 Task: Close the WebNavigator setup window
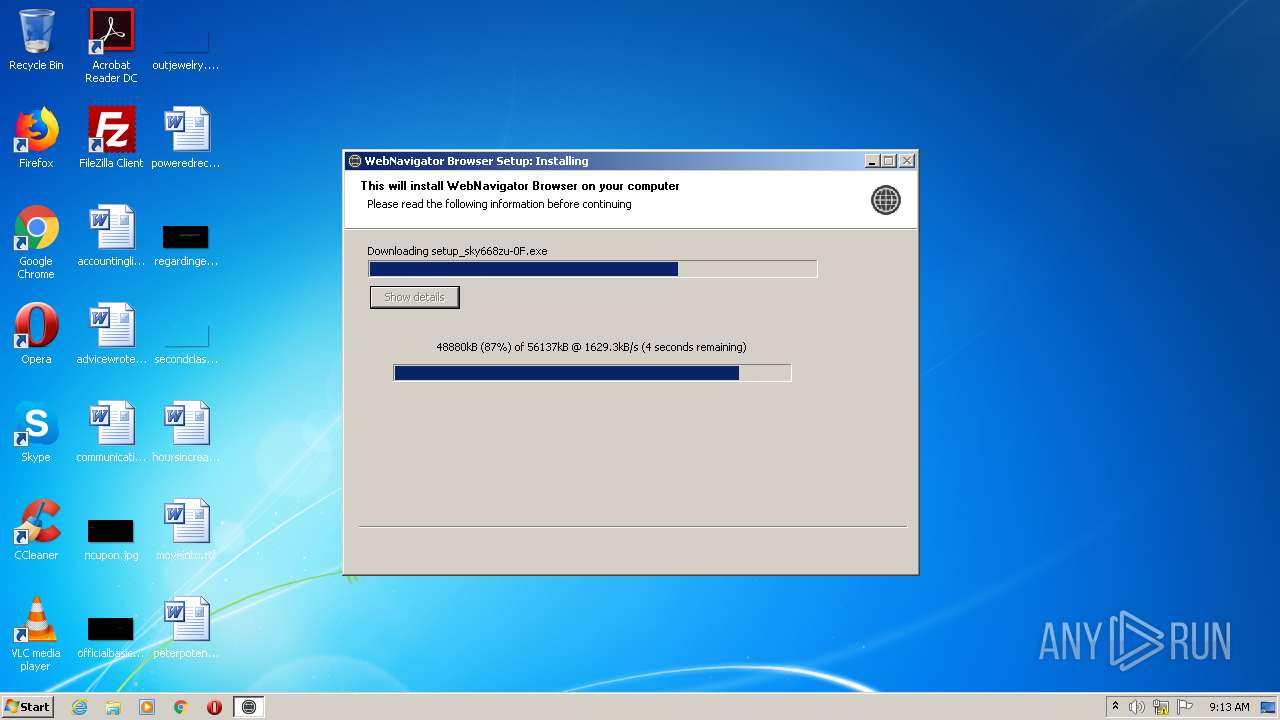pos(906,161)
